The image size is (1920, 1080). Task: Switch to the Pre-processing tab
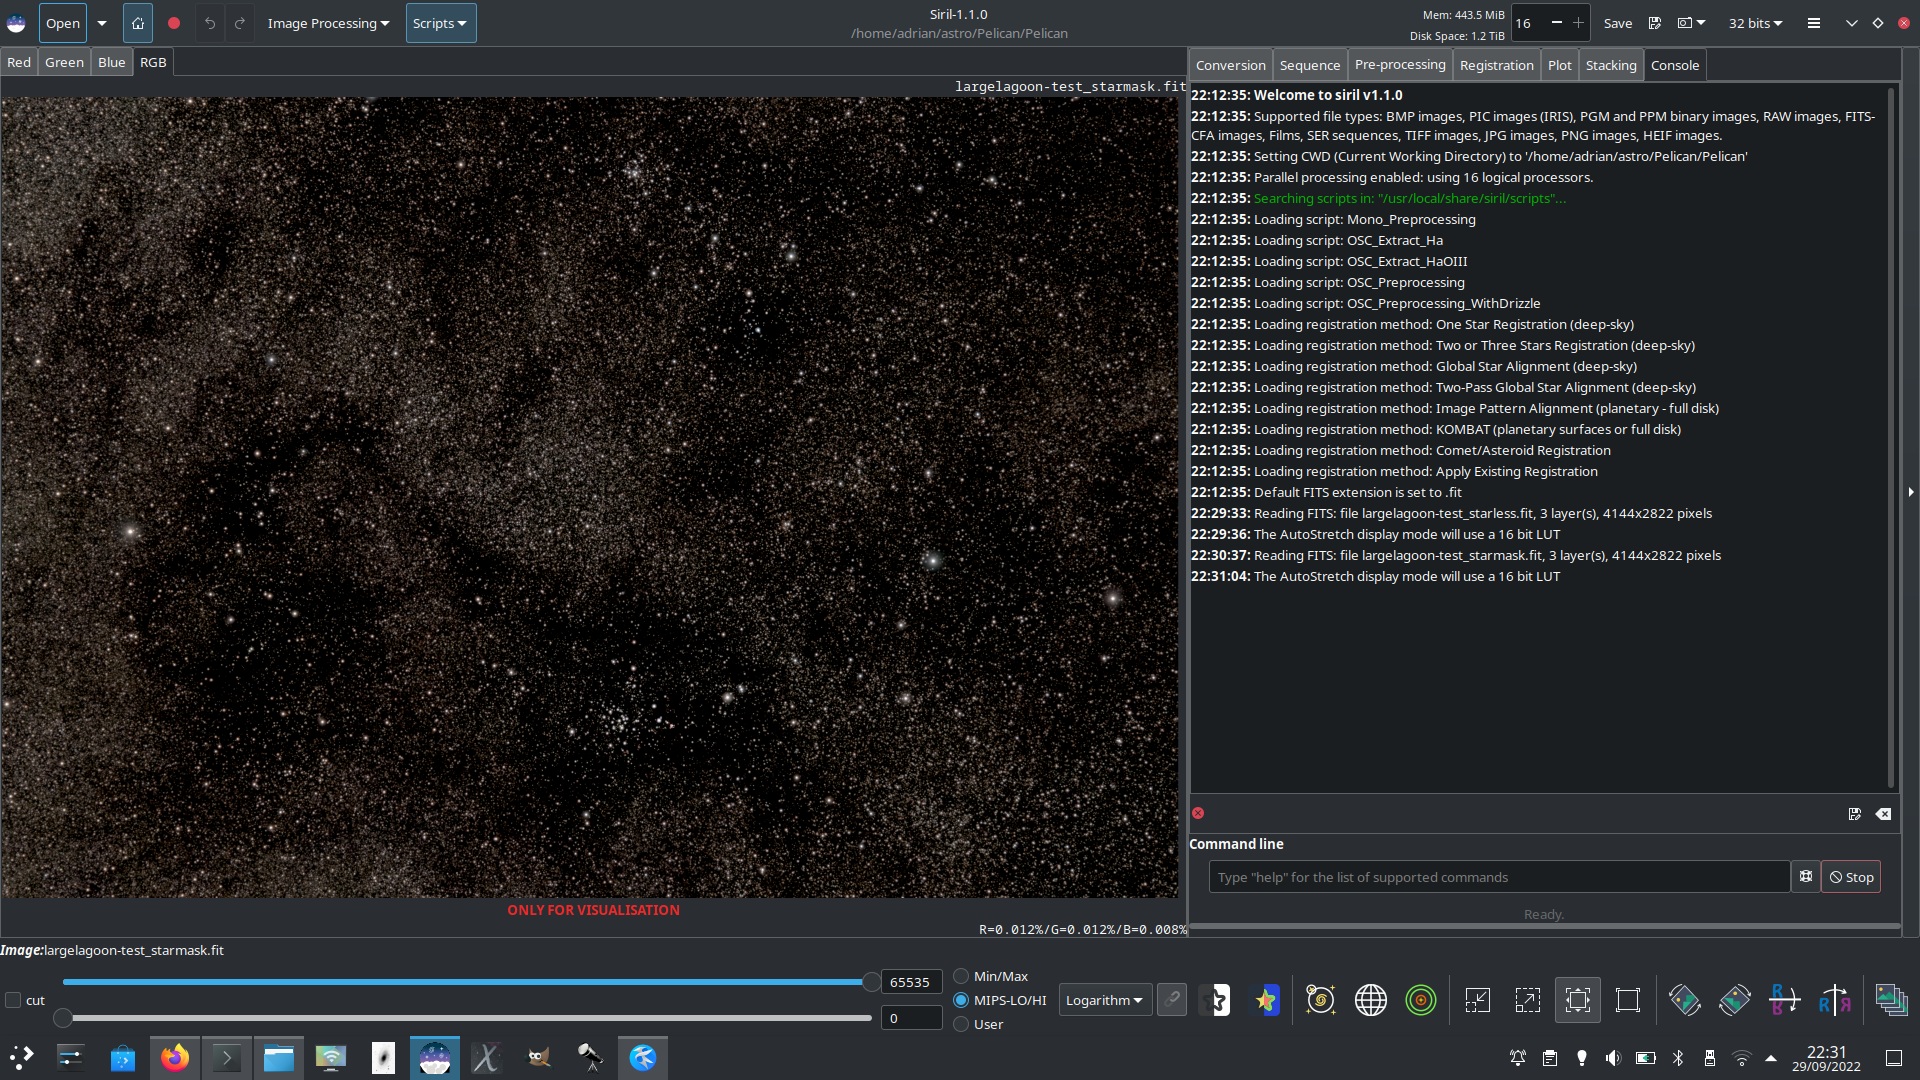(1399, 65)
